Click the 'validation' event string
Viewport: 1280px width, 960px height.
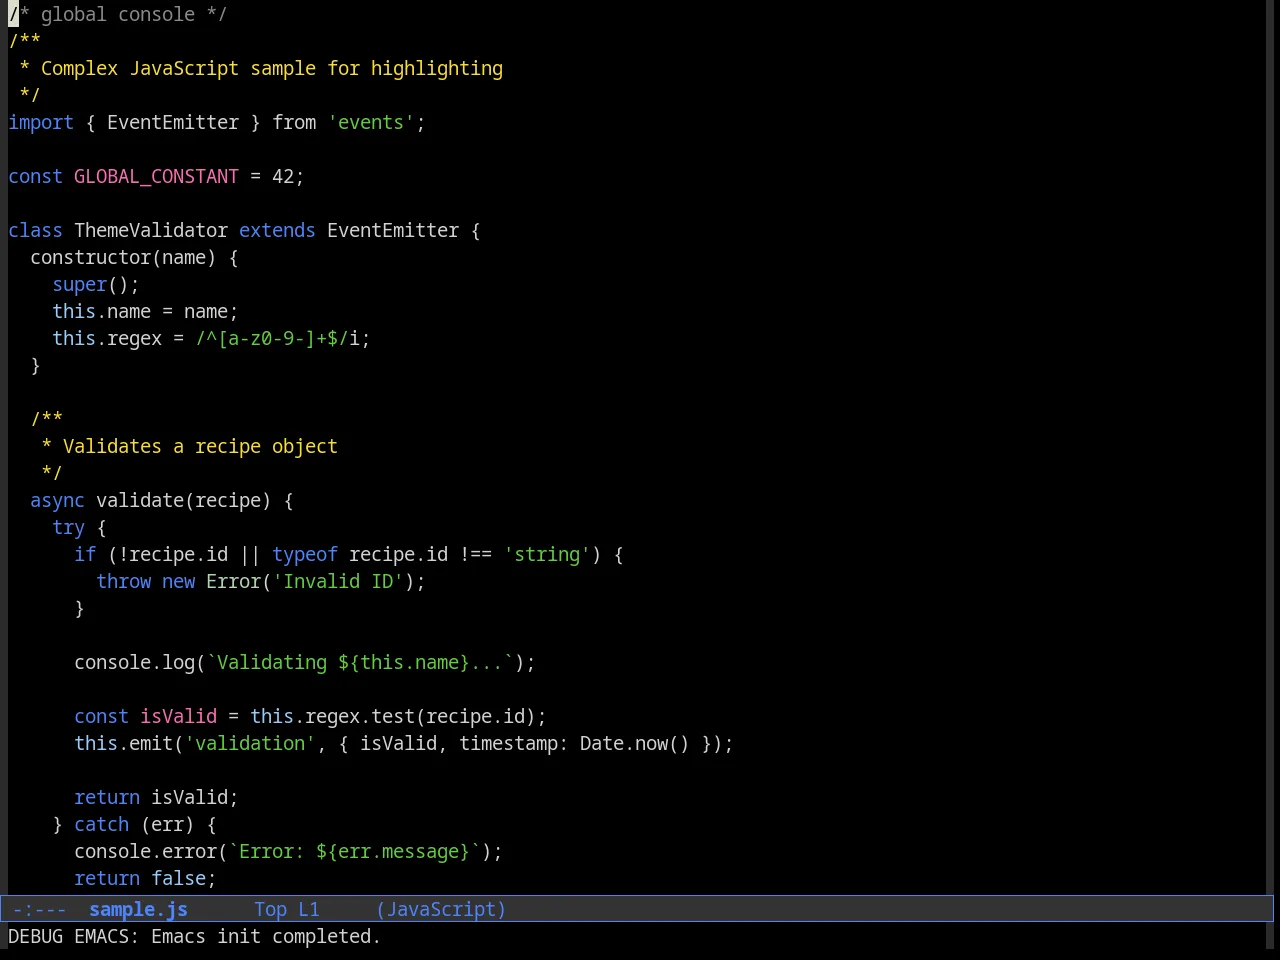tap(250, 743)
